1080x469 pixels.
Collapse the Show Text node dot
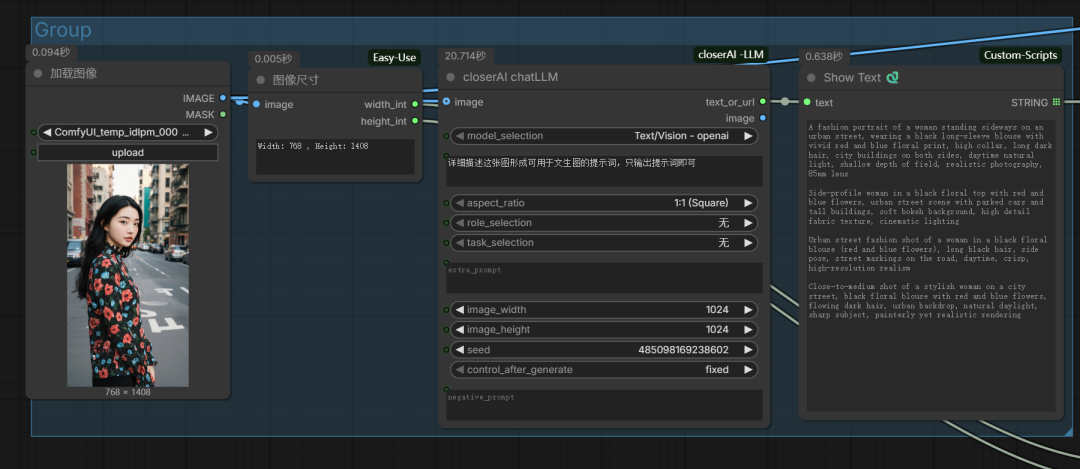click(811, 78)
